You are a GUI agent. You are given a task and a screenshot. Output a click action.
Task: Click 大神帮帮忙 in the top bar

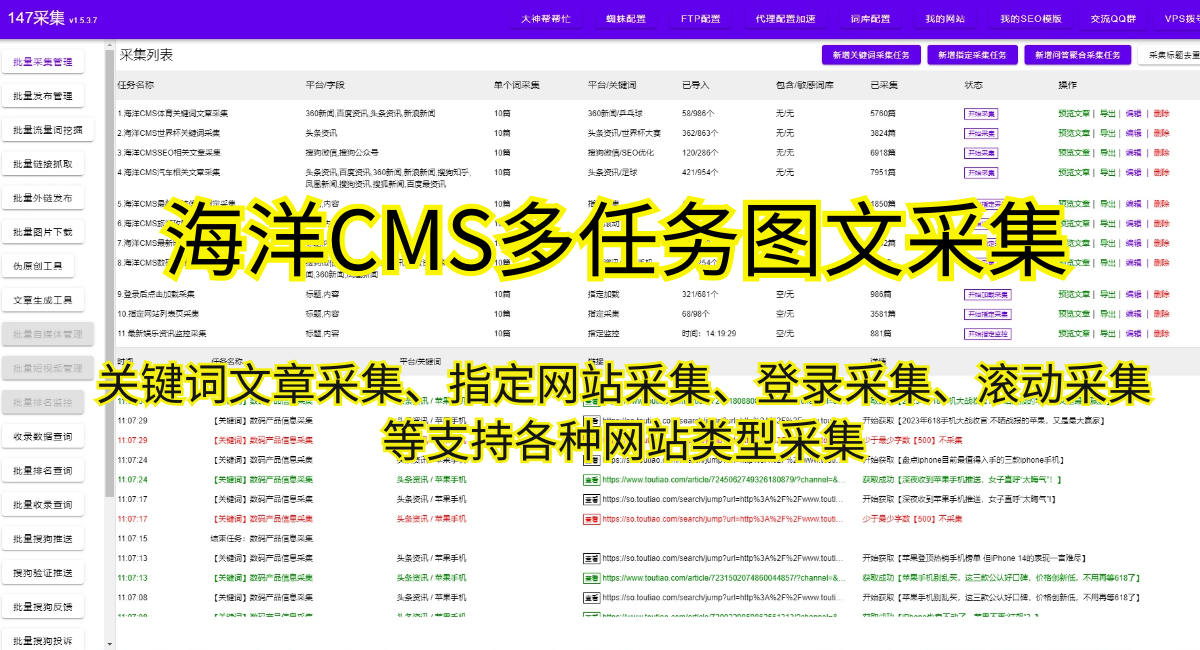(x=545, y=18)
